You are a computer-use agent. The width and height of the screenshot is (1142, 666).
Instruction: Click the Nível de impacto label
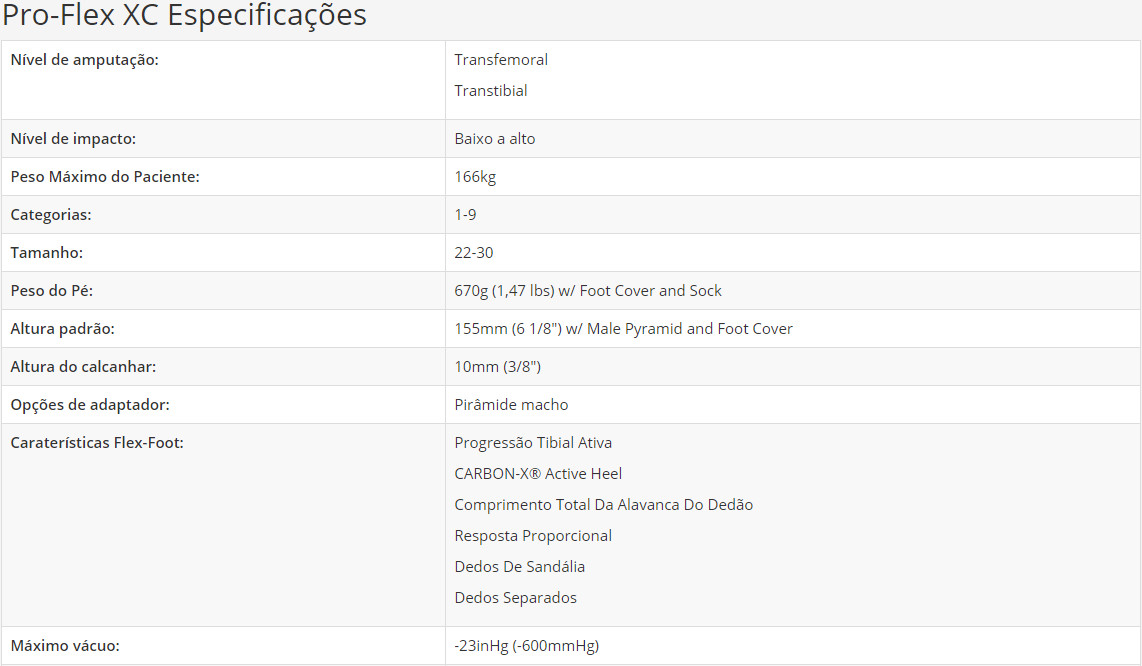coord(73,139)
